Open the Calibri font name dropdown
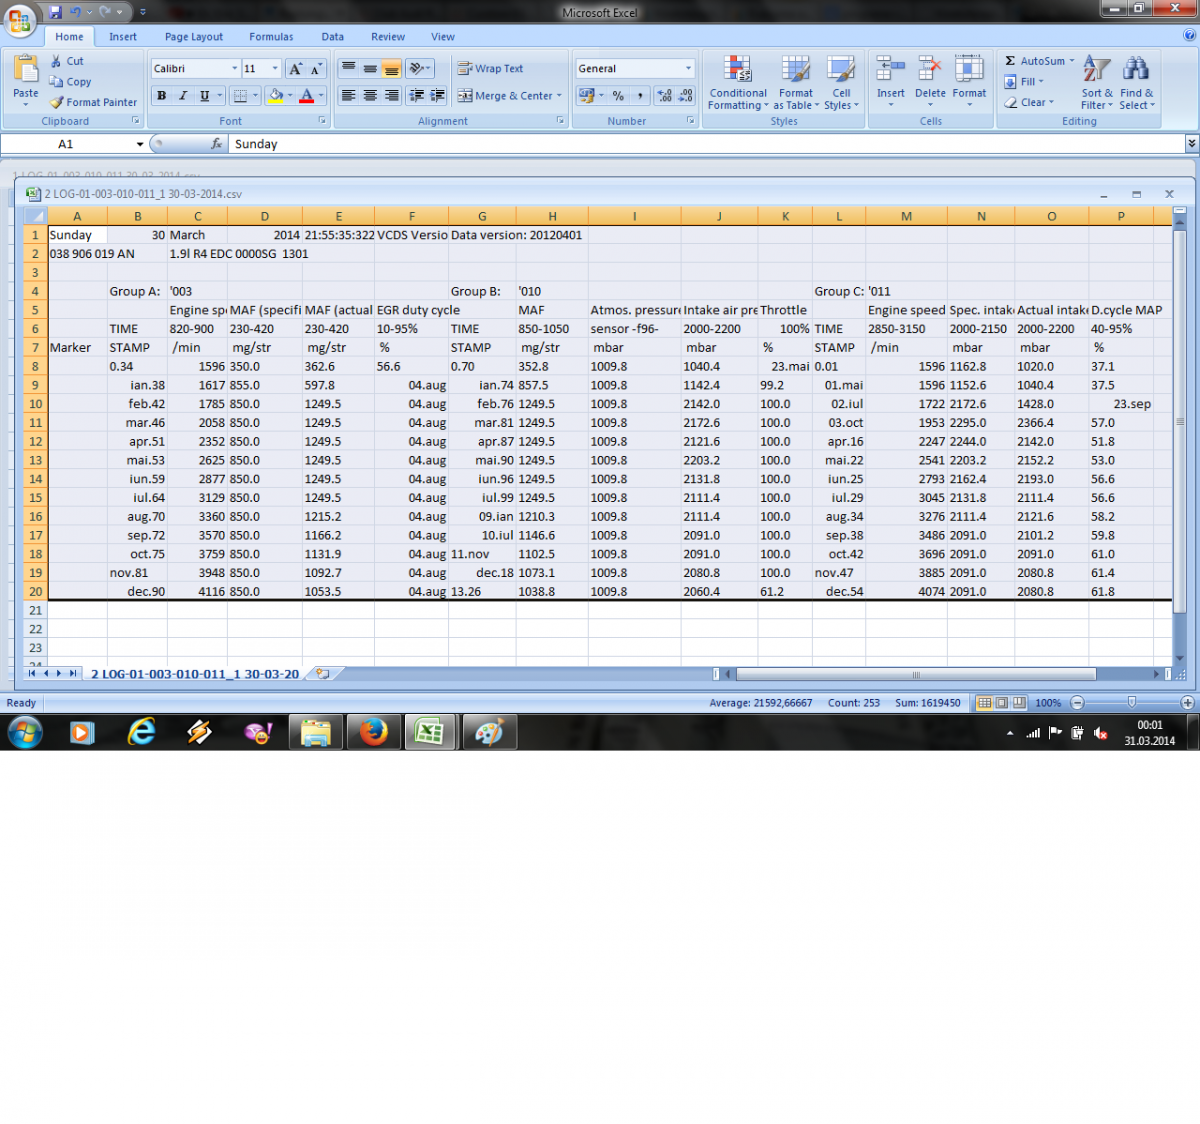 pos(235,69)
